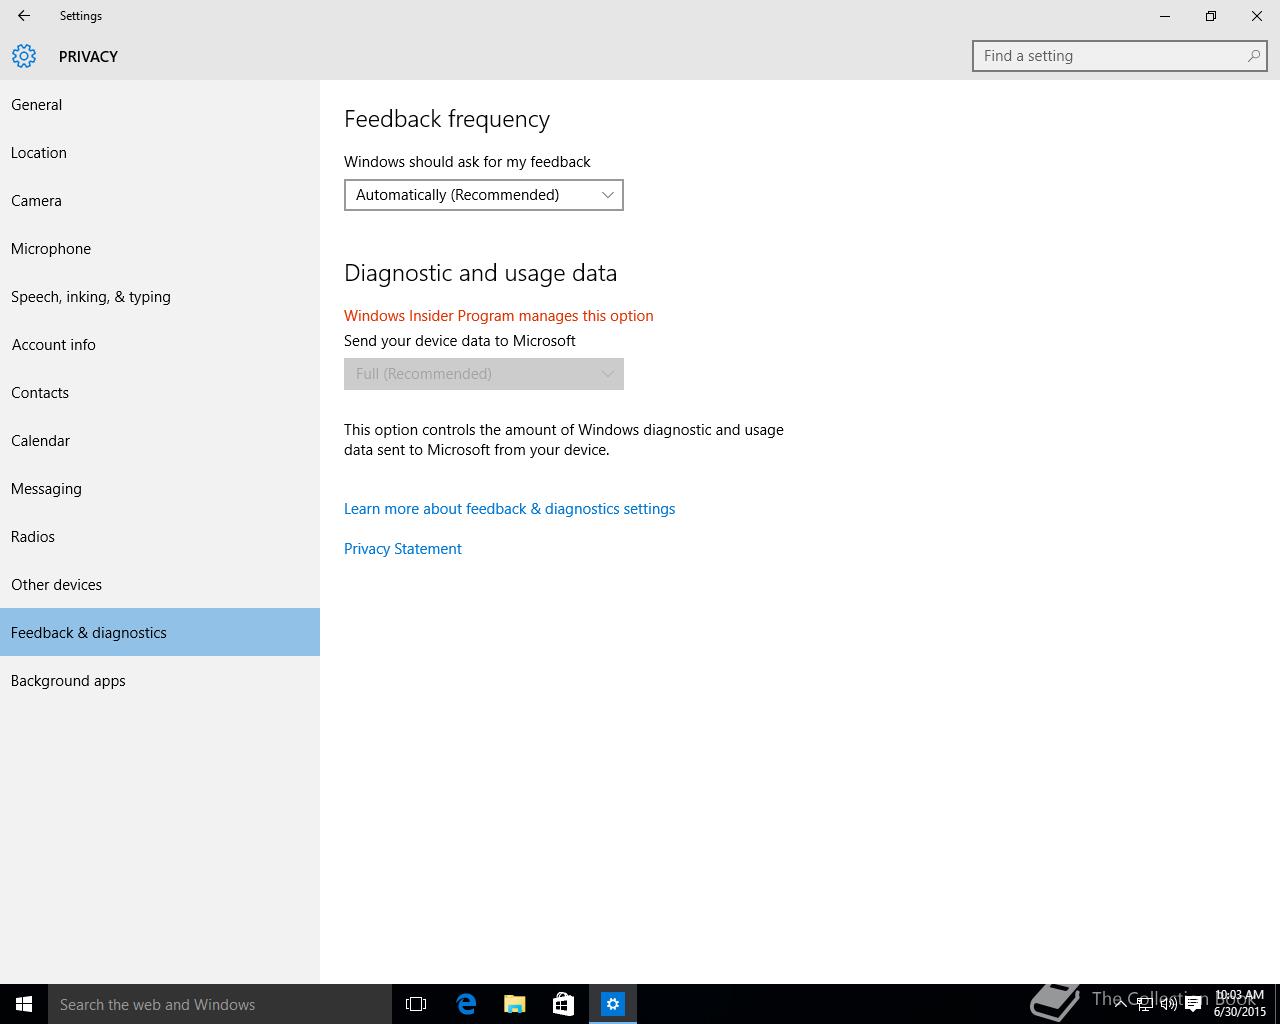Select Feedback & diagnostics category
Image resolution: width=1280 pixels, height=1024 pixels.
pyautogui.click(x=160, y=632)
